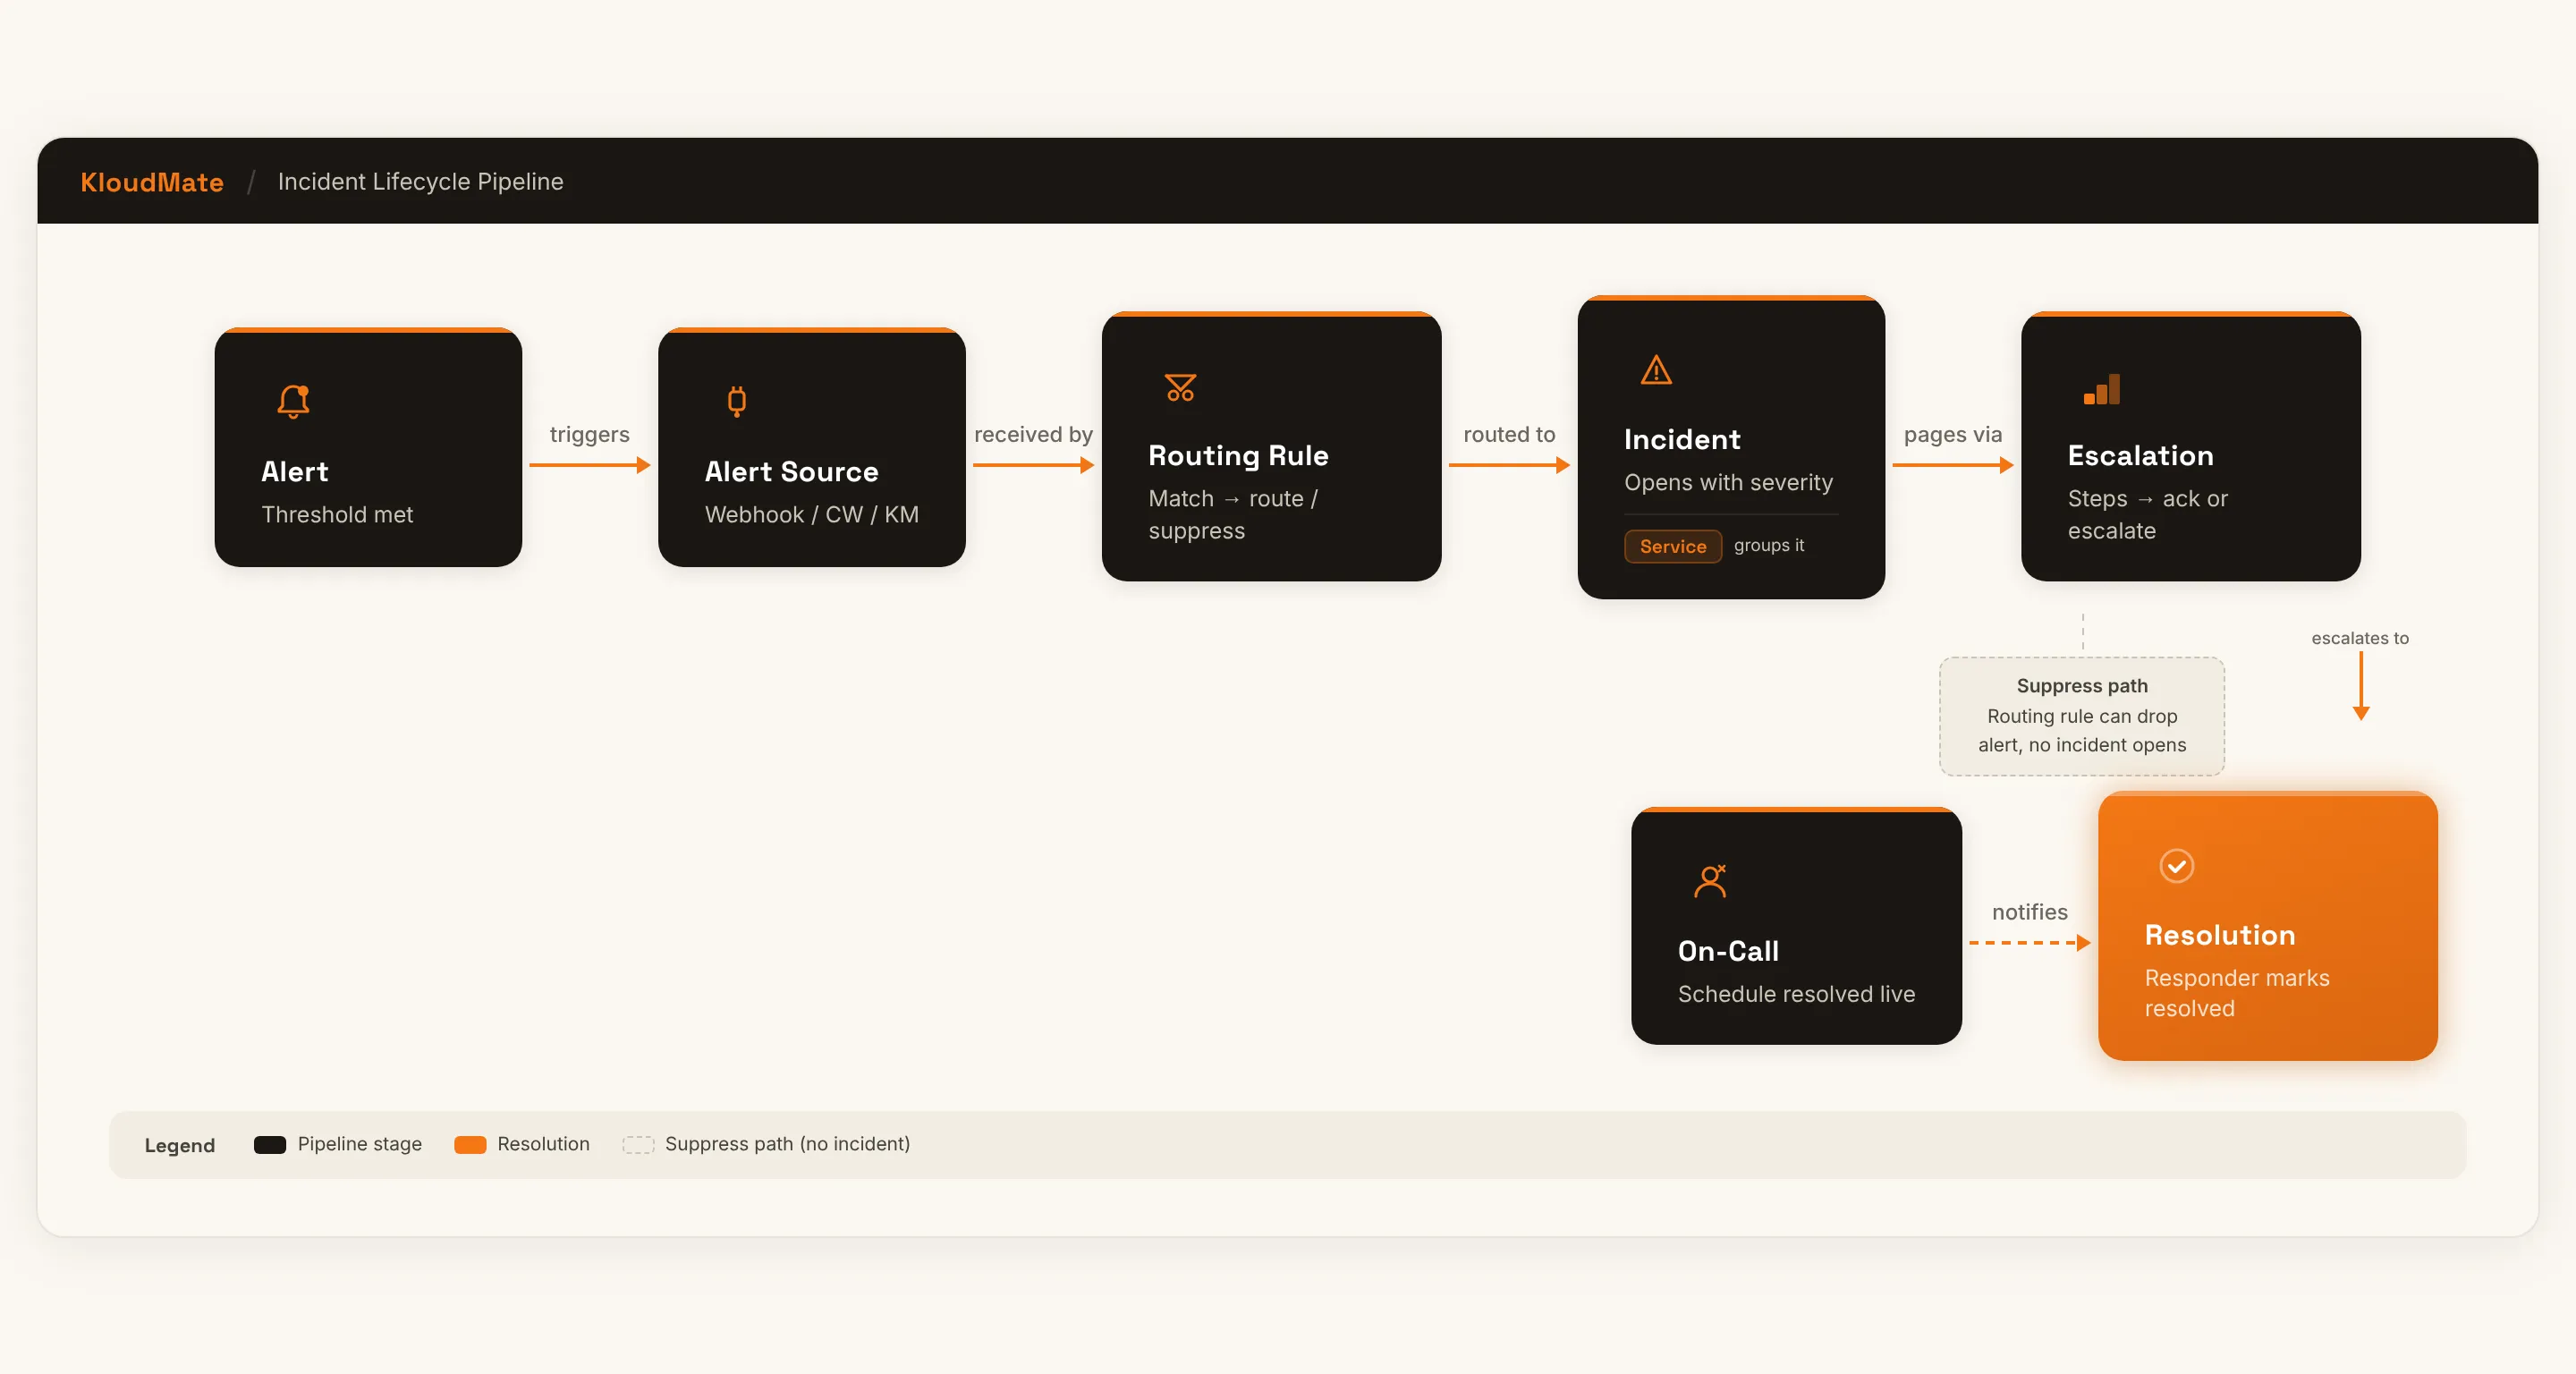
Task: Click the plug icon on Alert Source card
Action: point(737,401)
